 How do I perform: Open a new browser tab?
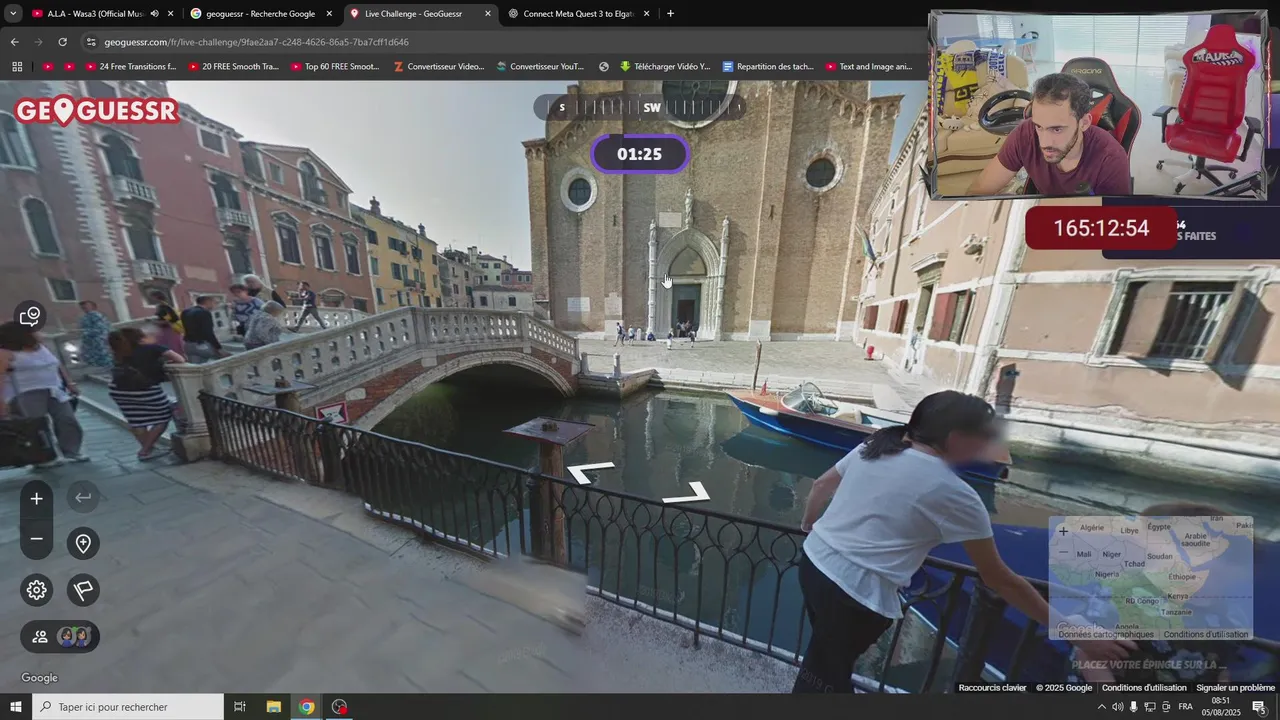(x=670, y=14)
